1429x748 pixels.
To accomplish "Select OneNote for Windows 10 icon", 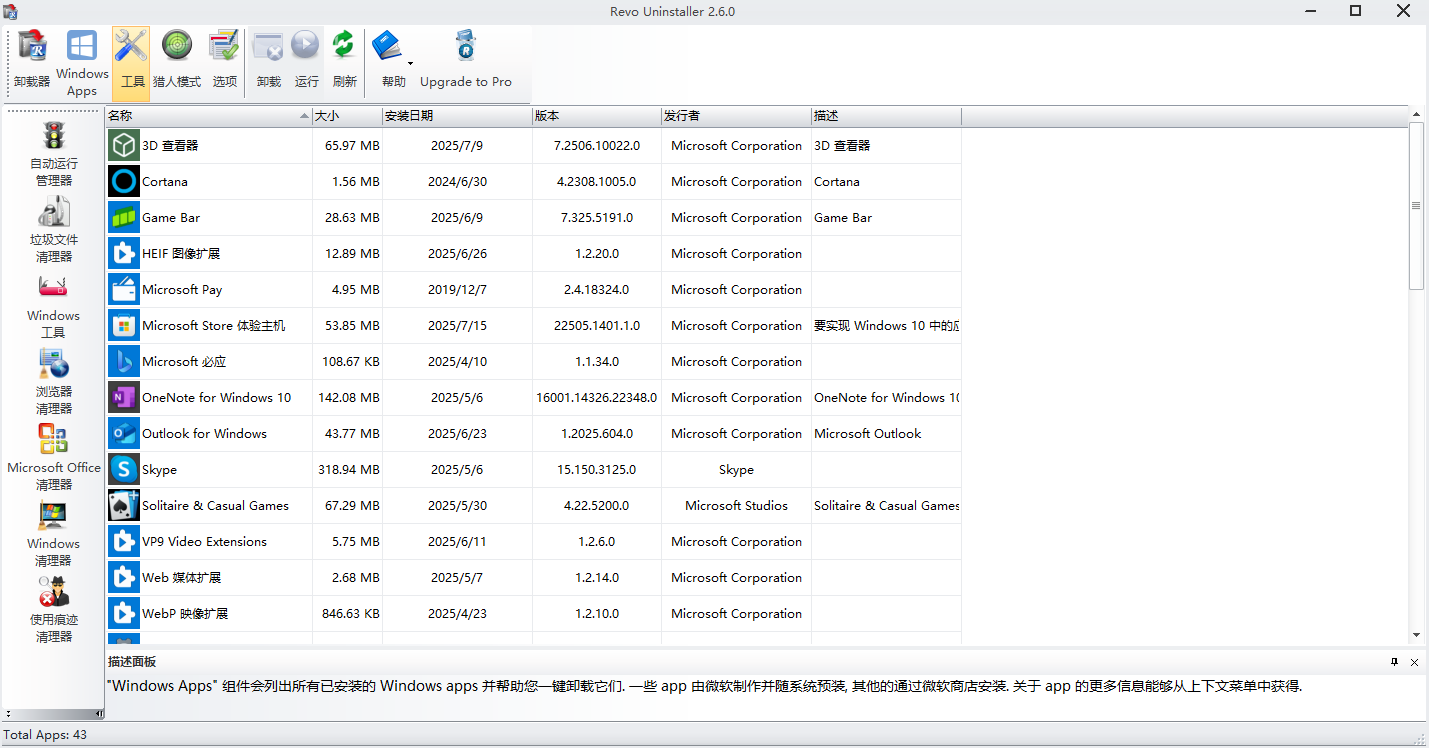I will pyautogui.click(x=124, y=398).
